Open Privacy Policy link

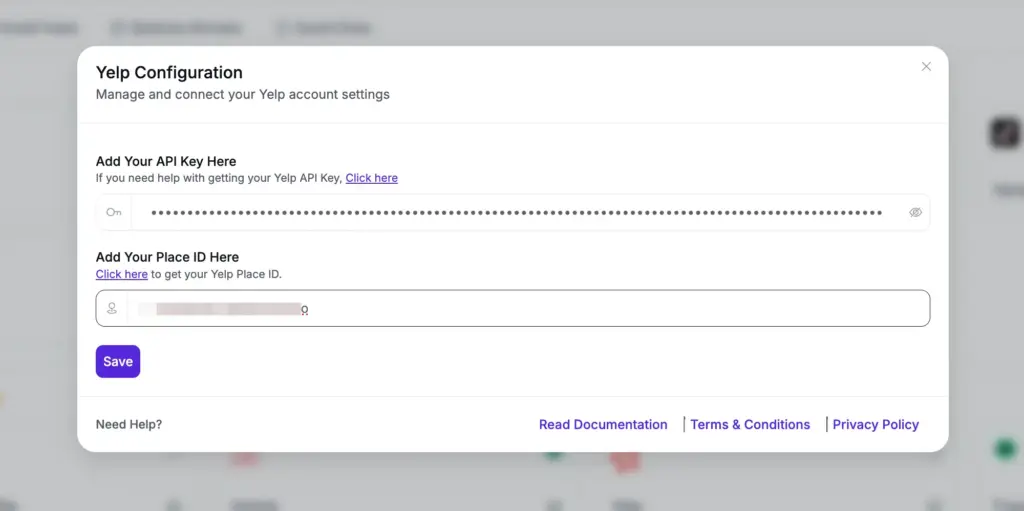875,425
